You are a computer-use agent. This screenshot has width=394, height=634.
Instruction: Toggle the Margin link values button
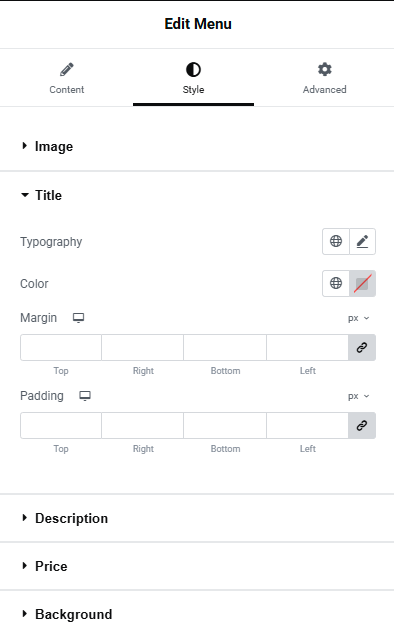[x=362, y=347]
